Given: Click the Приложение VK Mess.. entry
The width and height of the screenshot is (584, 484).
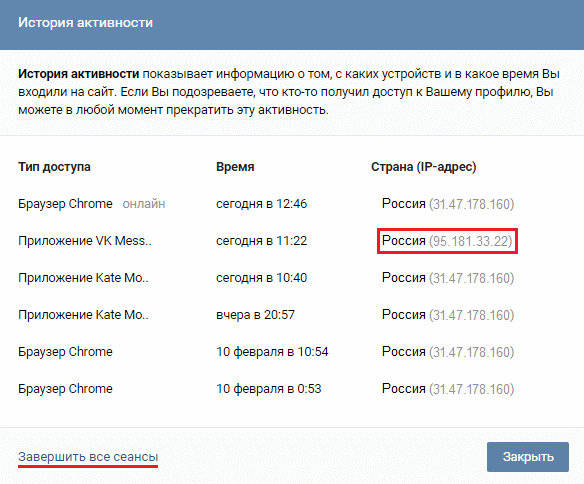Looking at the screenshot, I should point(85,241).
